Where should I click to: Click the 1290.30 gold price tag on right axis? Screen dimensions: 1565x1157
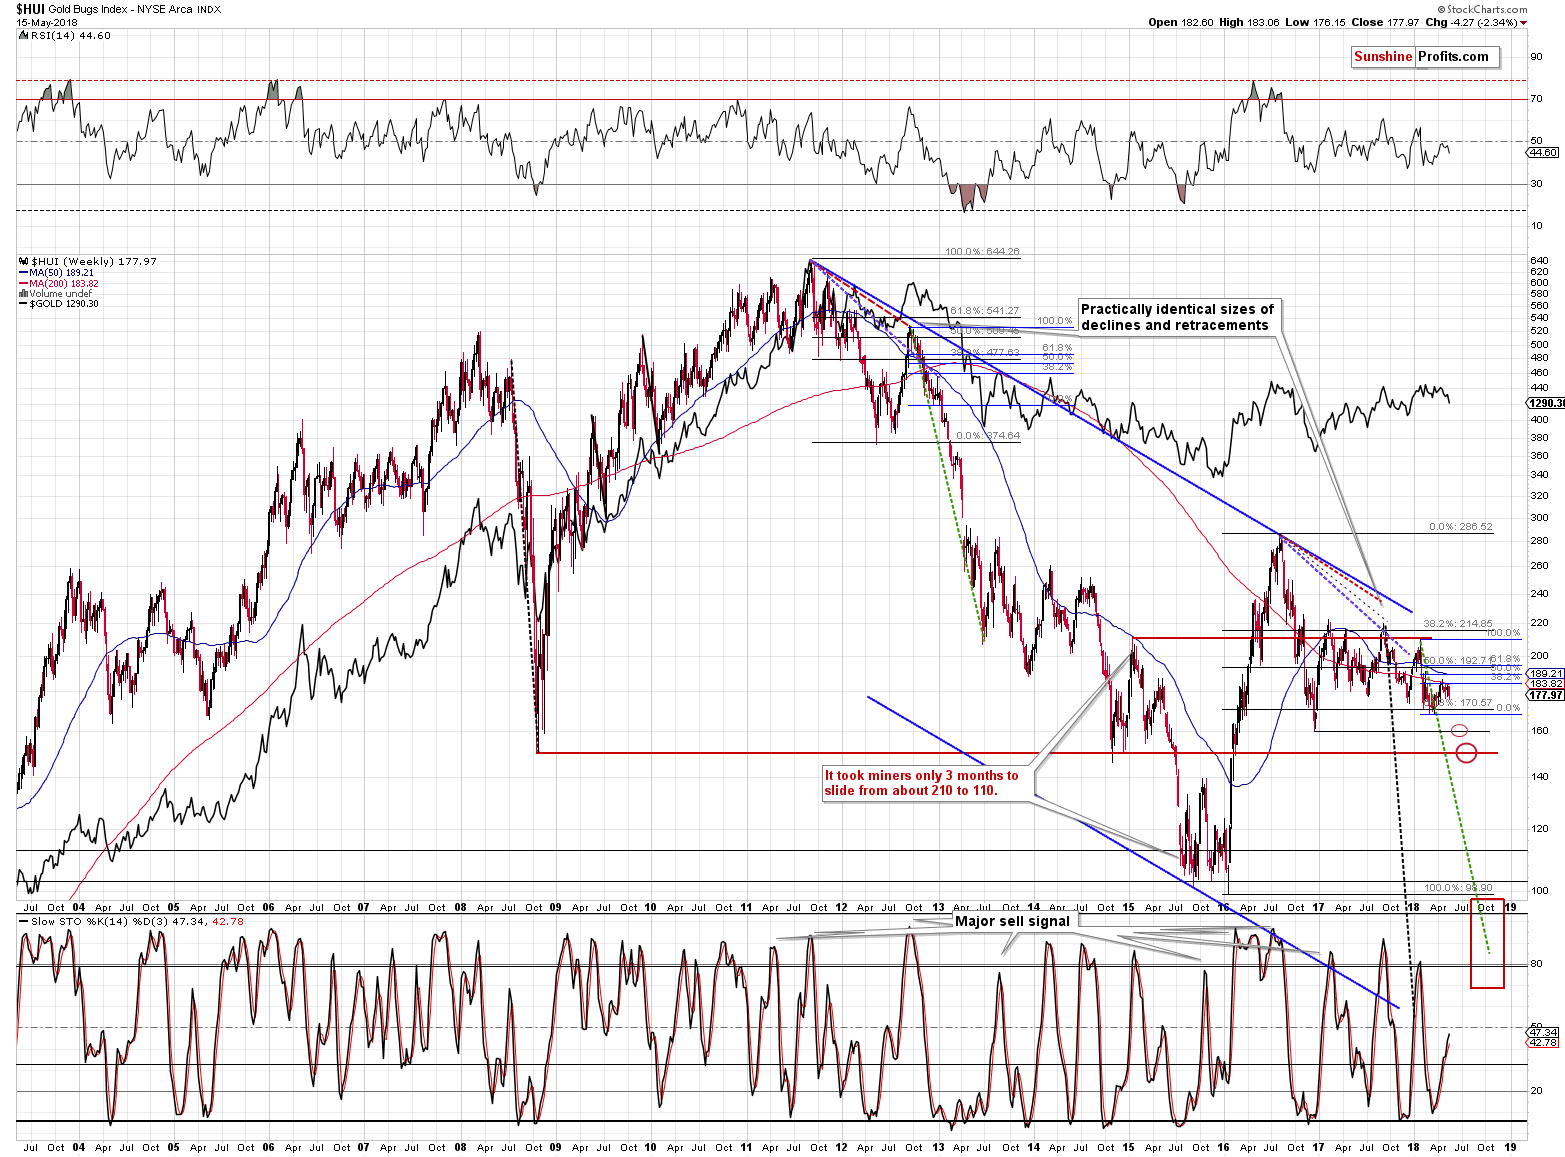pos(1546,403)
